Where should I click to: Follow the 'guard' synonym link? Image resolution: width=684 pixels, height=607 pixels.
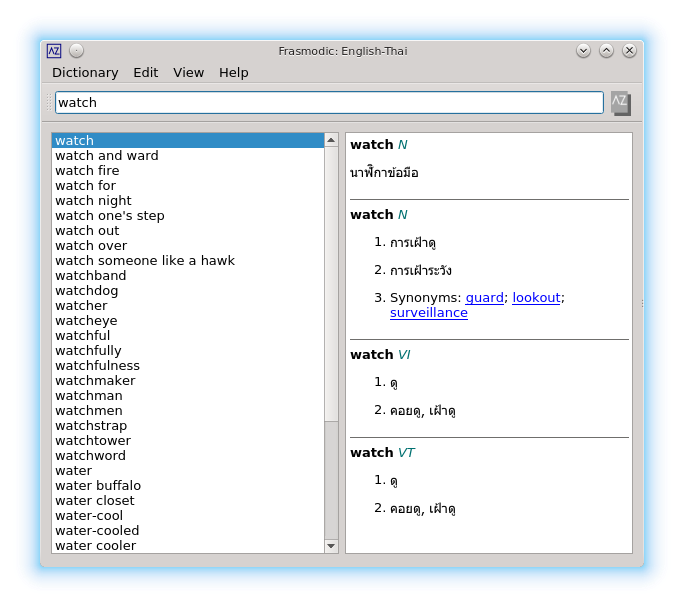484,298
